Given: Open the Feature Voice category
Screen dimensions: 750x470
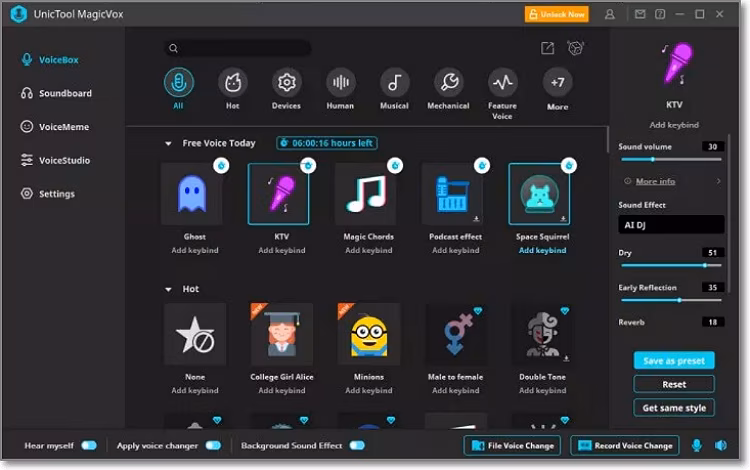Looking at the screenshot, I should [x=502, y=82].
